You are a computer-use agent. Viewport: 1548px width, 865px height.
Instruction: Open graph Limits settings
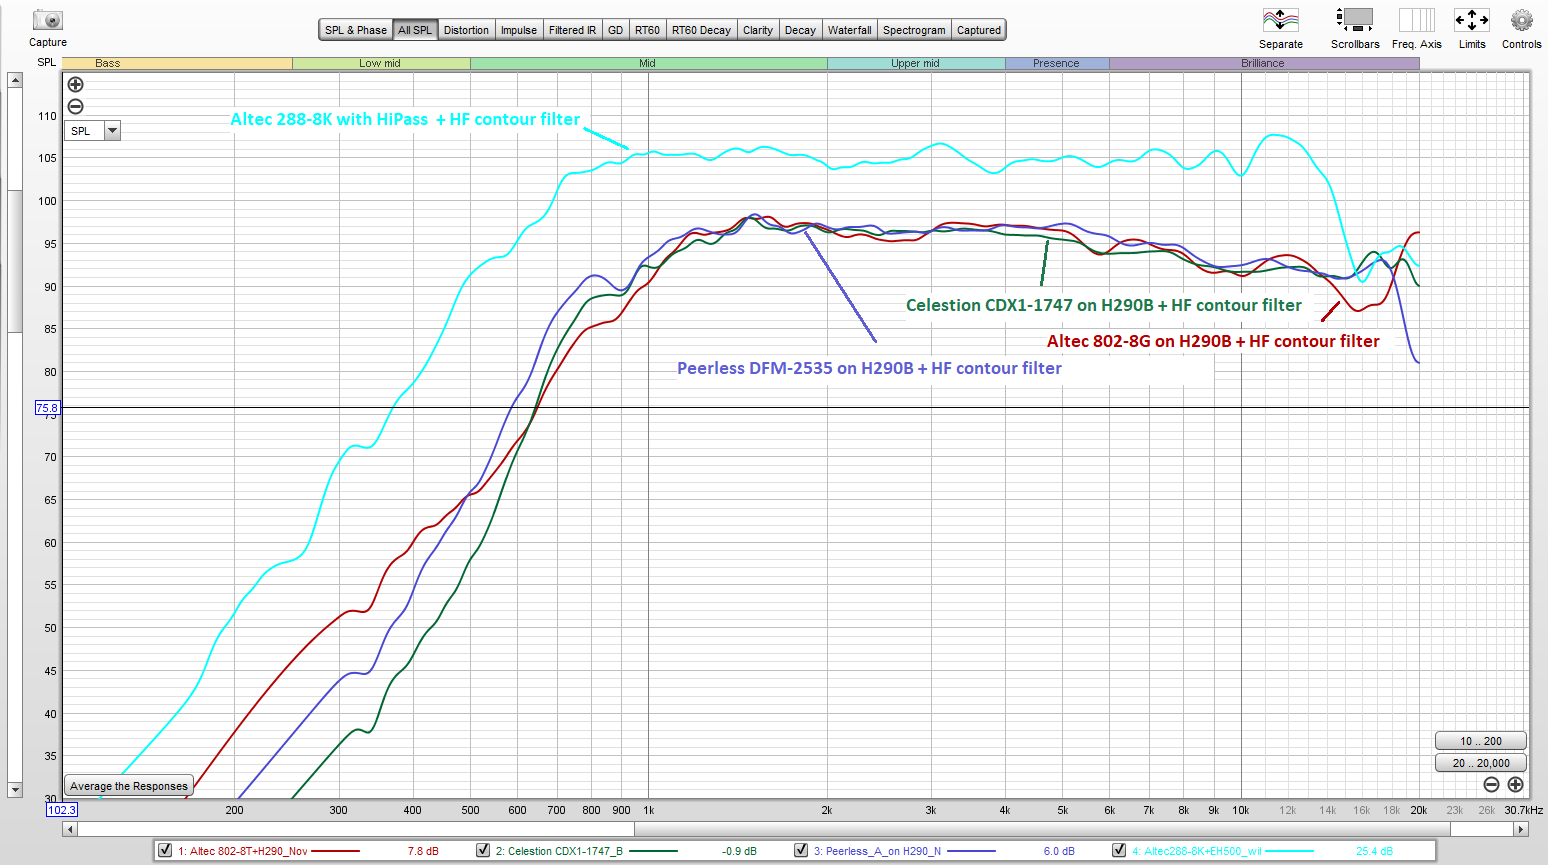tap(1472, 20)
